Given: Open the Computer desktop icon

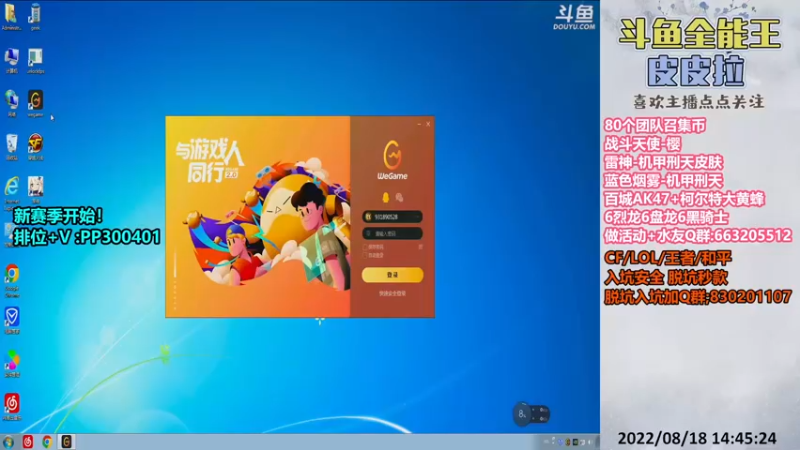Looking at the screenshot, I should (x=11, y=61).
